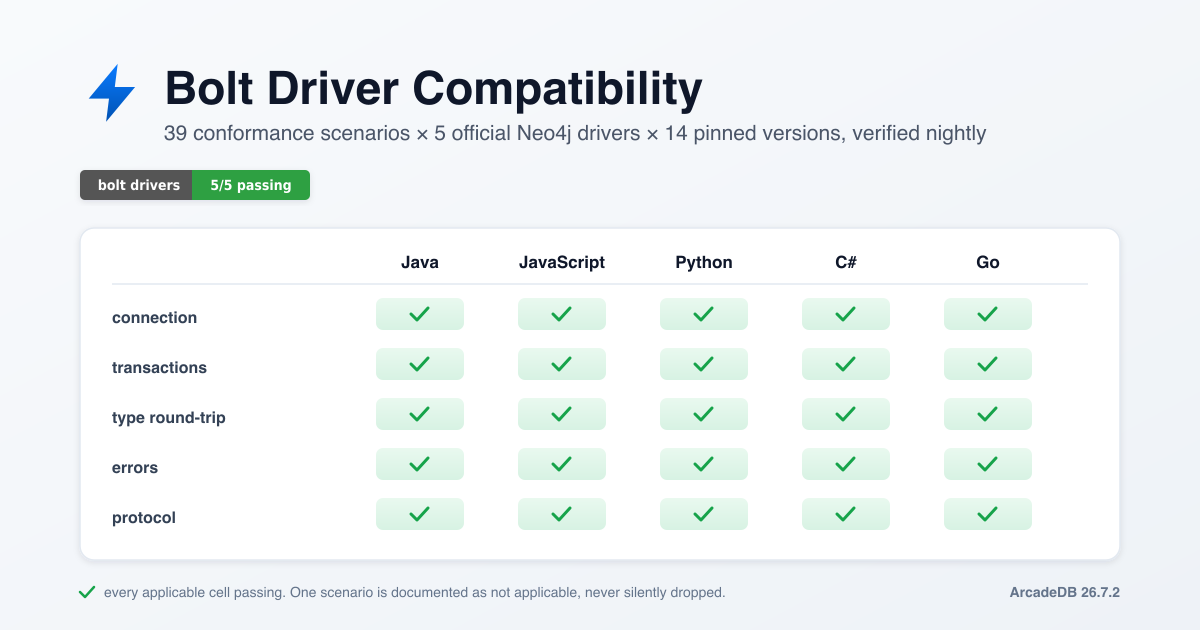The image size is (1200, 630).
Task: Click the JavaScript protocol checkmark cell
Action: point(562,514)
